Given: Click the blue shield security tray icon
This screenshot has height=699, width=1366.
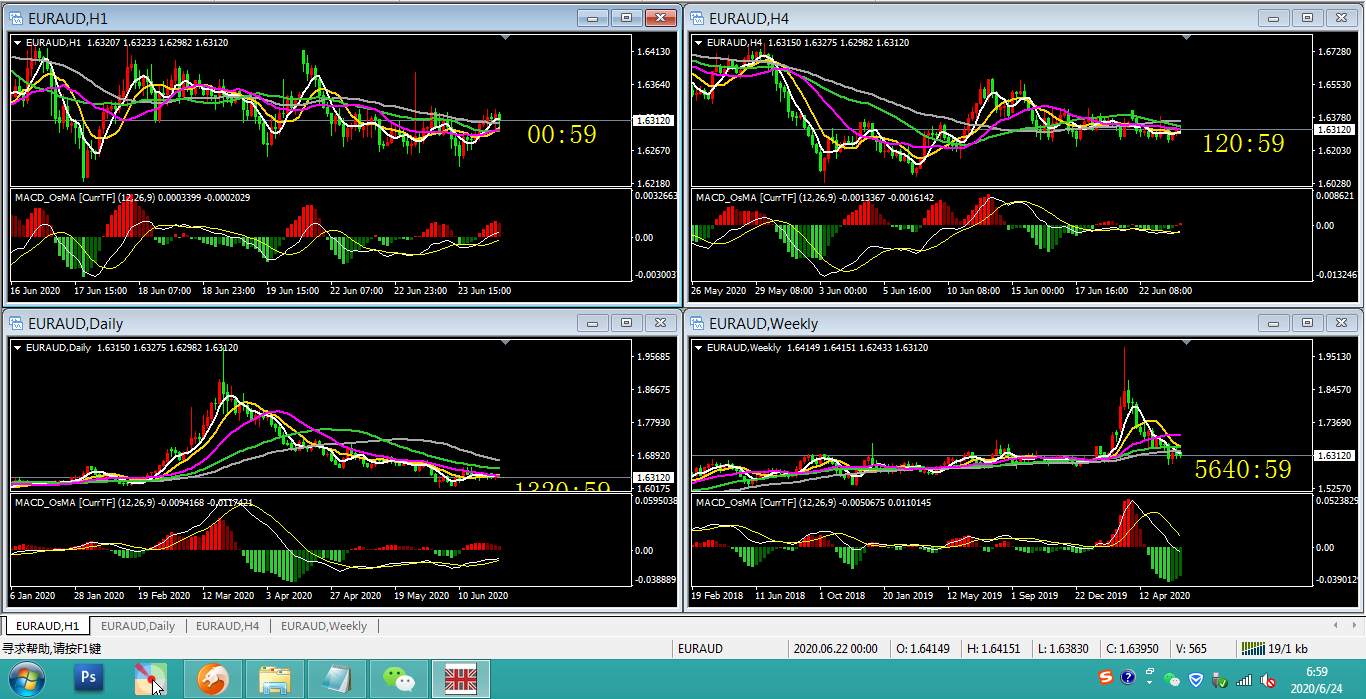Looking at the screenshot, I should coord(1196,679).
